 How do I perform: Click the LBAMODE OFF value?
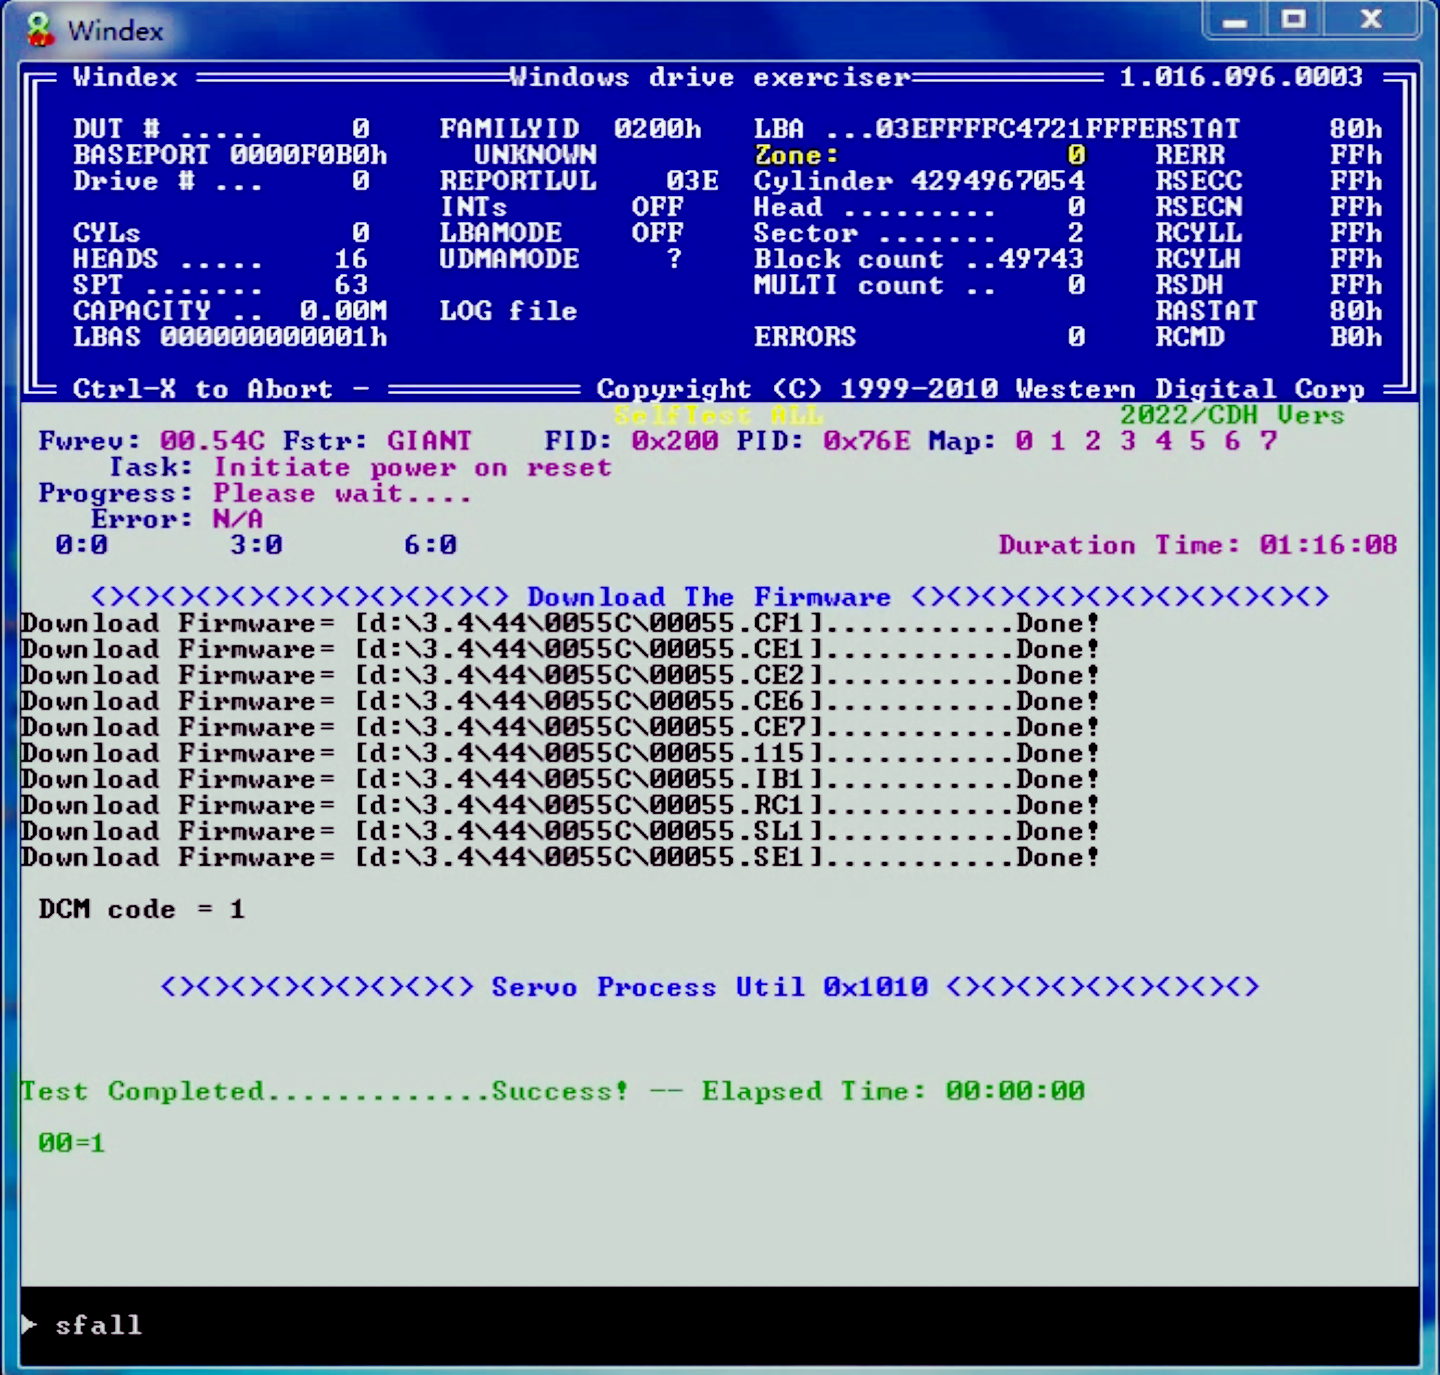pos(657,233)
